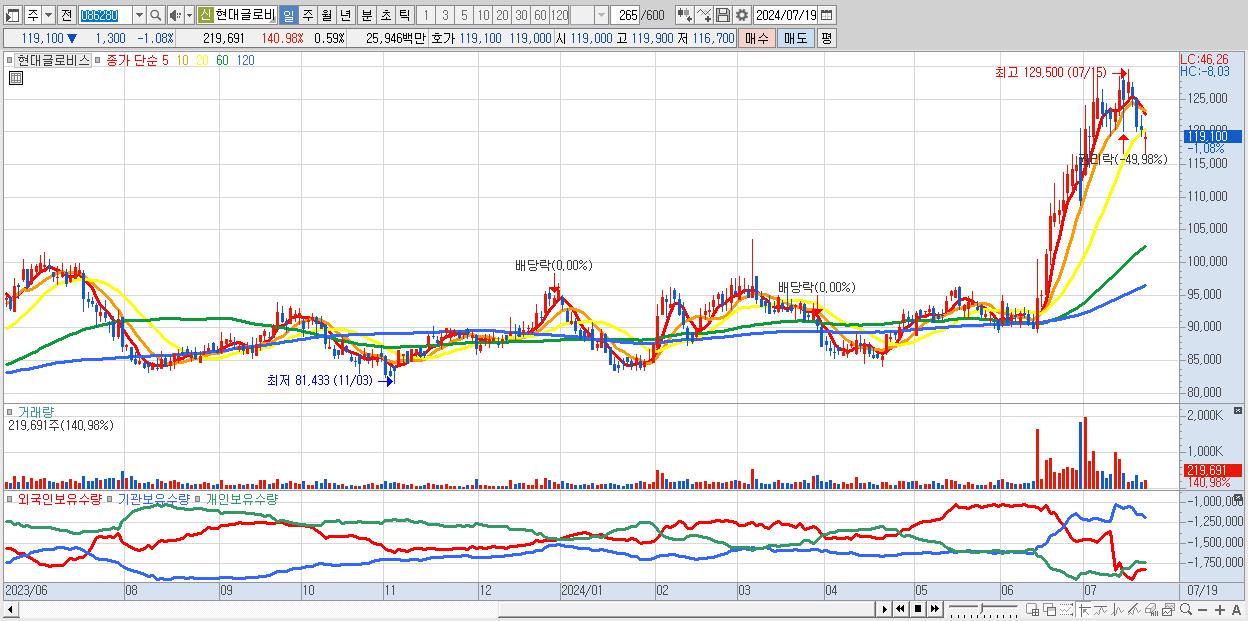Select the 초 second chart period

(385, 16)
